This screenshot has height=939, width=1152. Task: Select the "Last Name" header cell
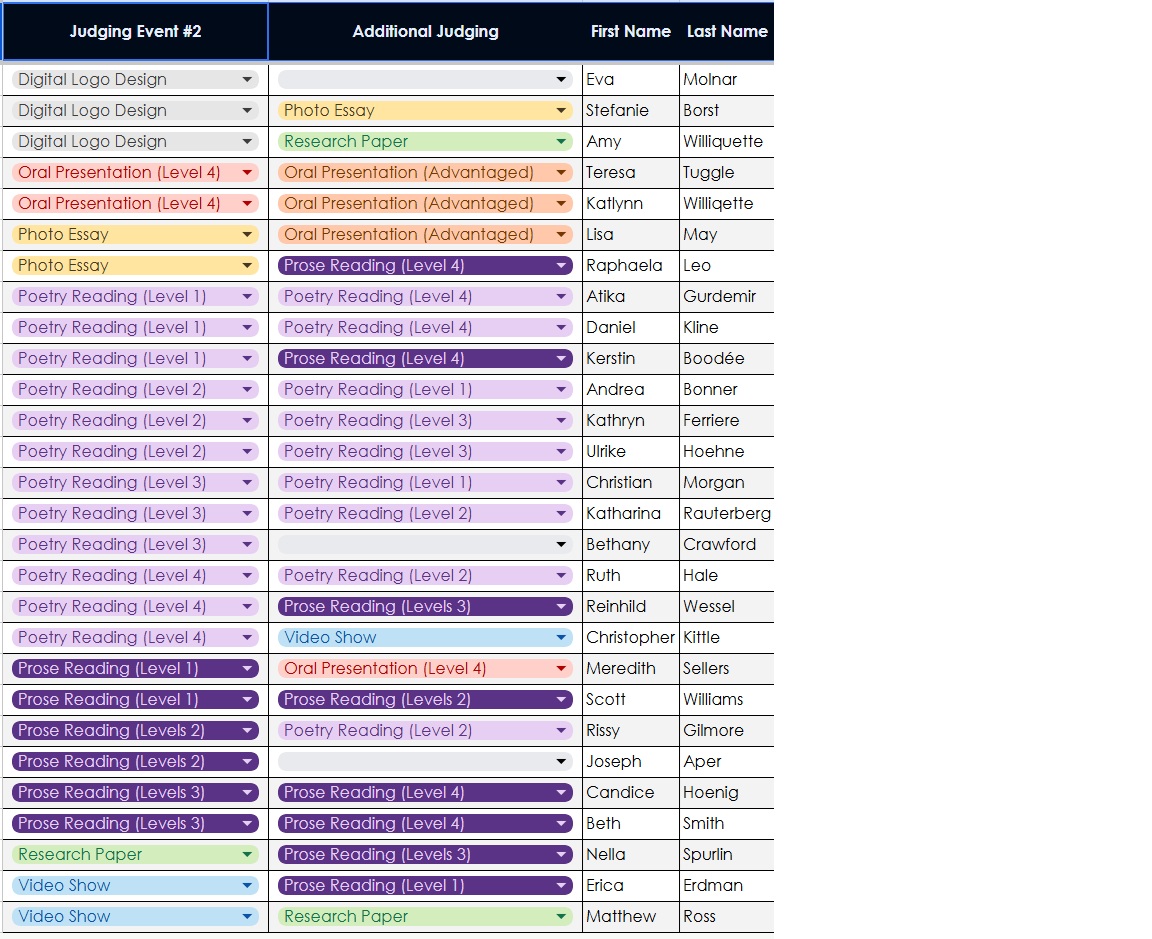726,32
